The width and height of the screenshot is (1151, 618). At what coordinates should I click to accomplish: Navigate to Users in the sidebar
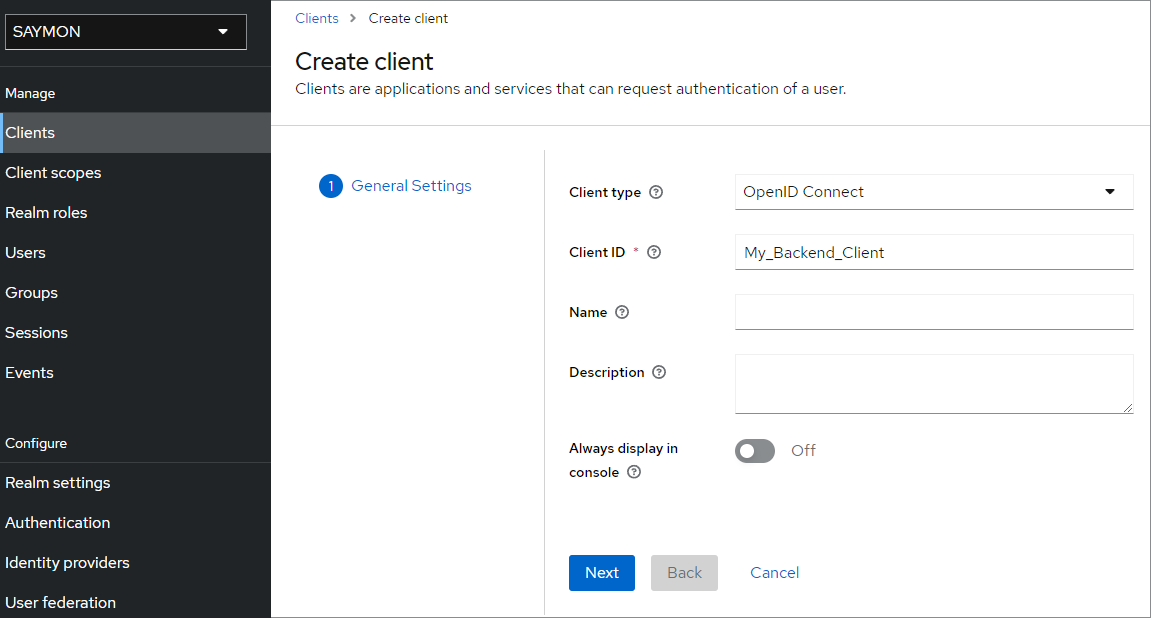(x=135, y=253)
